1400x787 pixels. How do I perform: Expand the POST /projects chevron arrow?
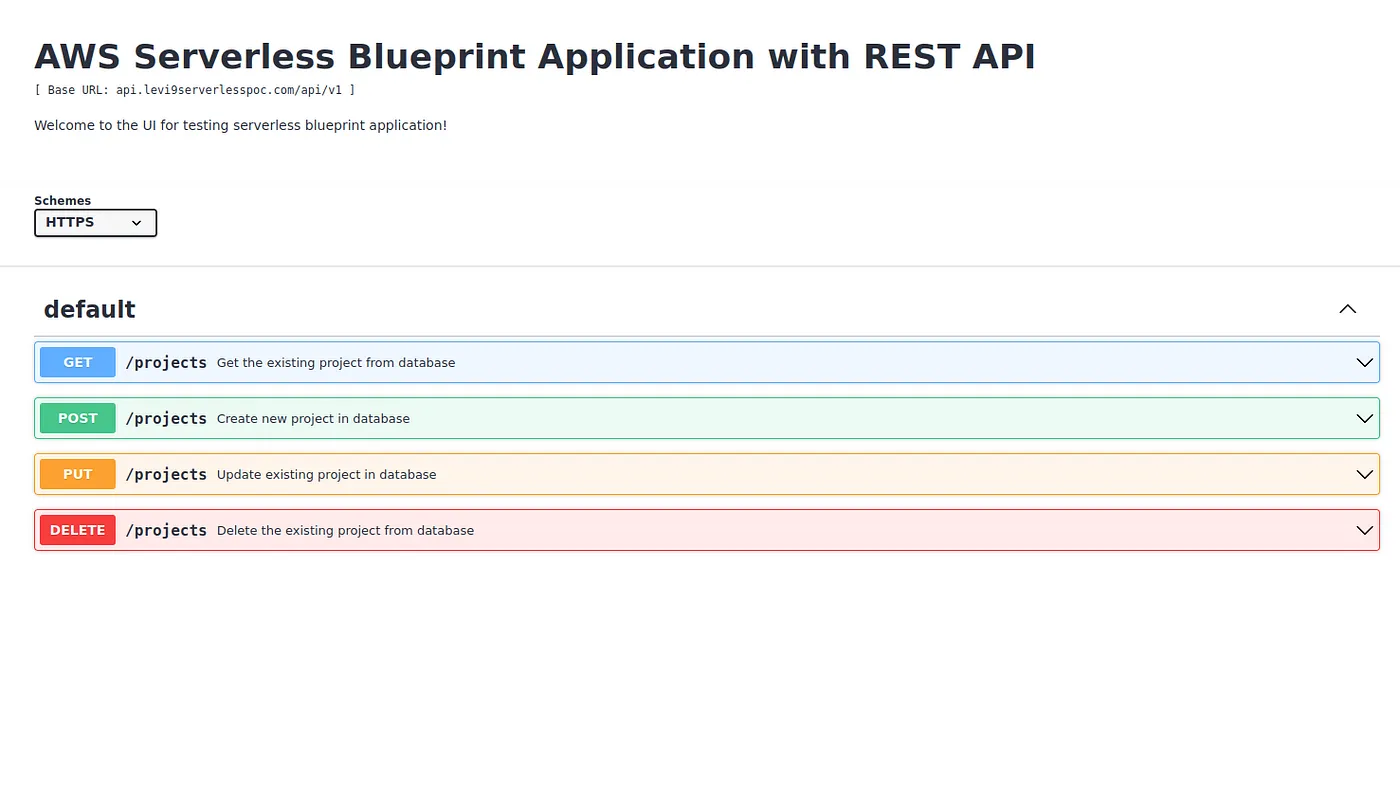[1364, 418]
